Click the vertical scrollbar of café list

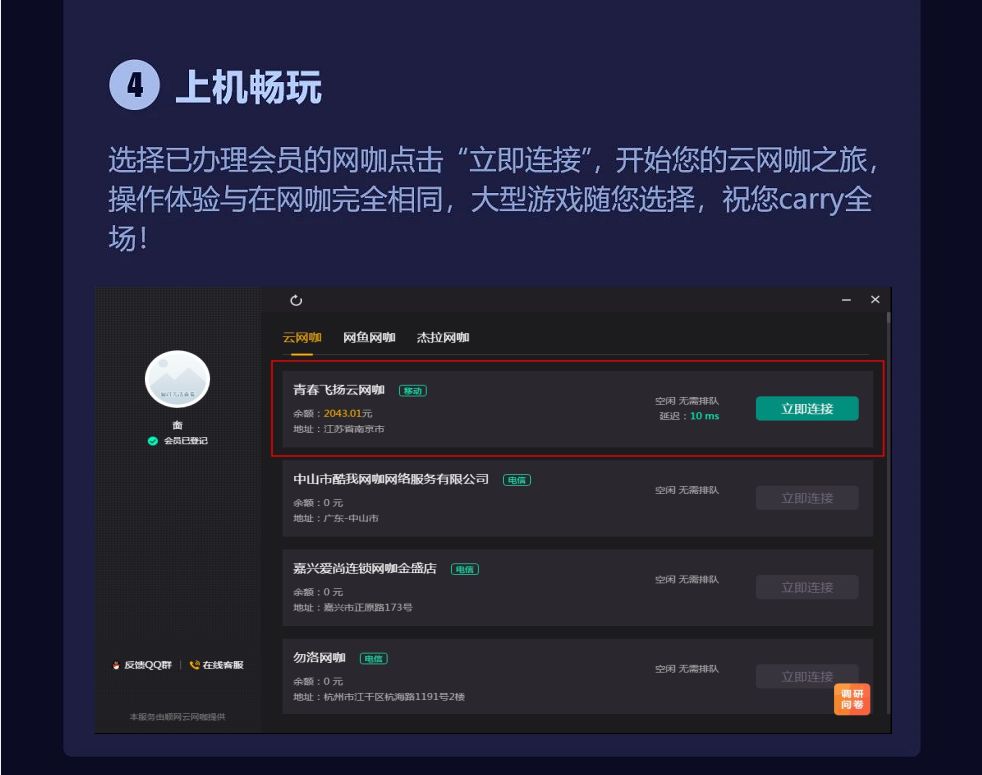pos(888,514)
